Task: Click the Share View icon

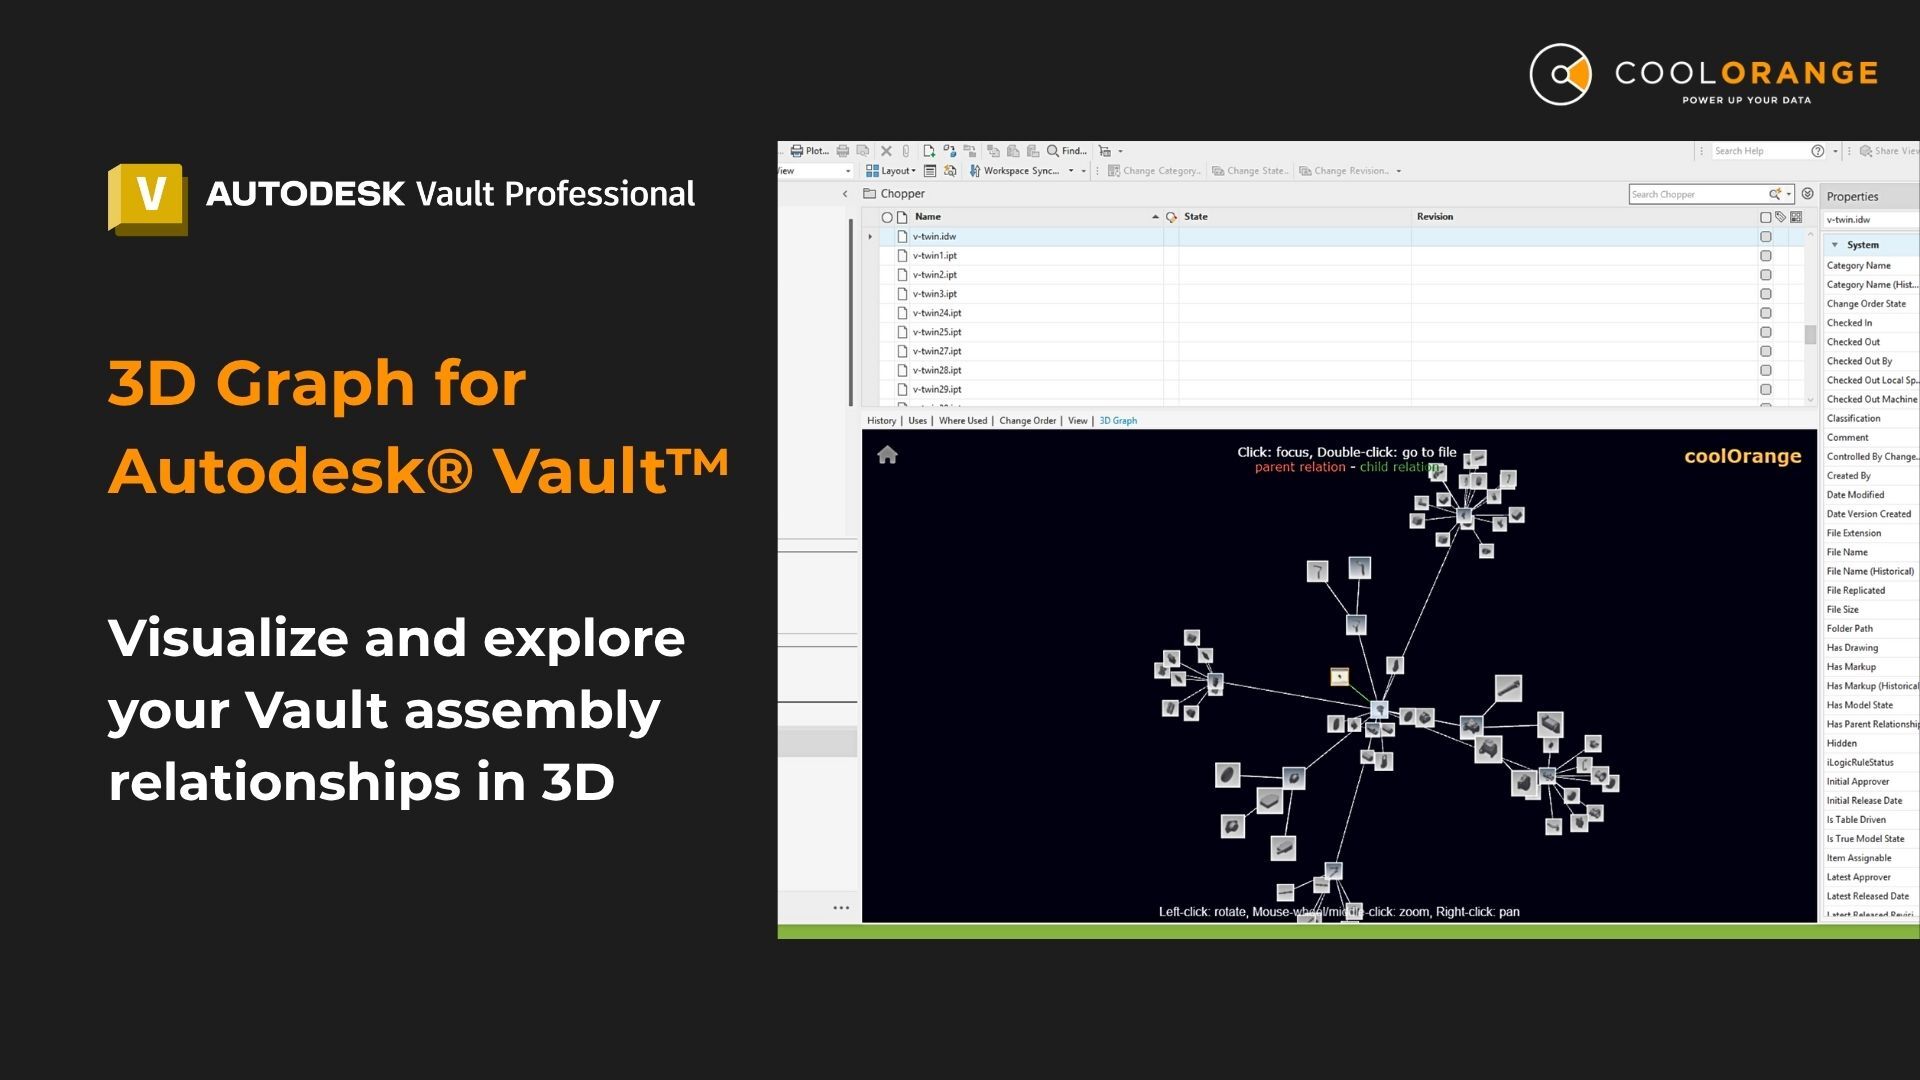Action: [x=1866, y=151]
